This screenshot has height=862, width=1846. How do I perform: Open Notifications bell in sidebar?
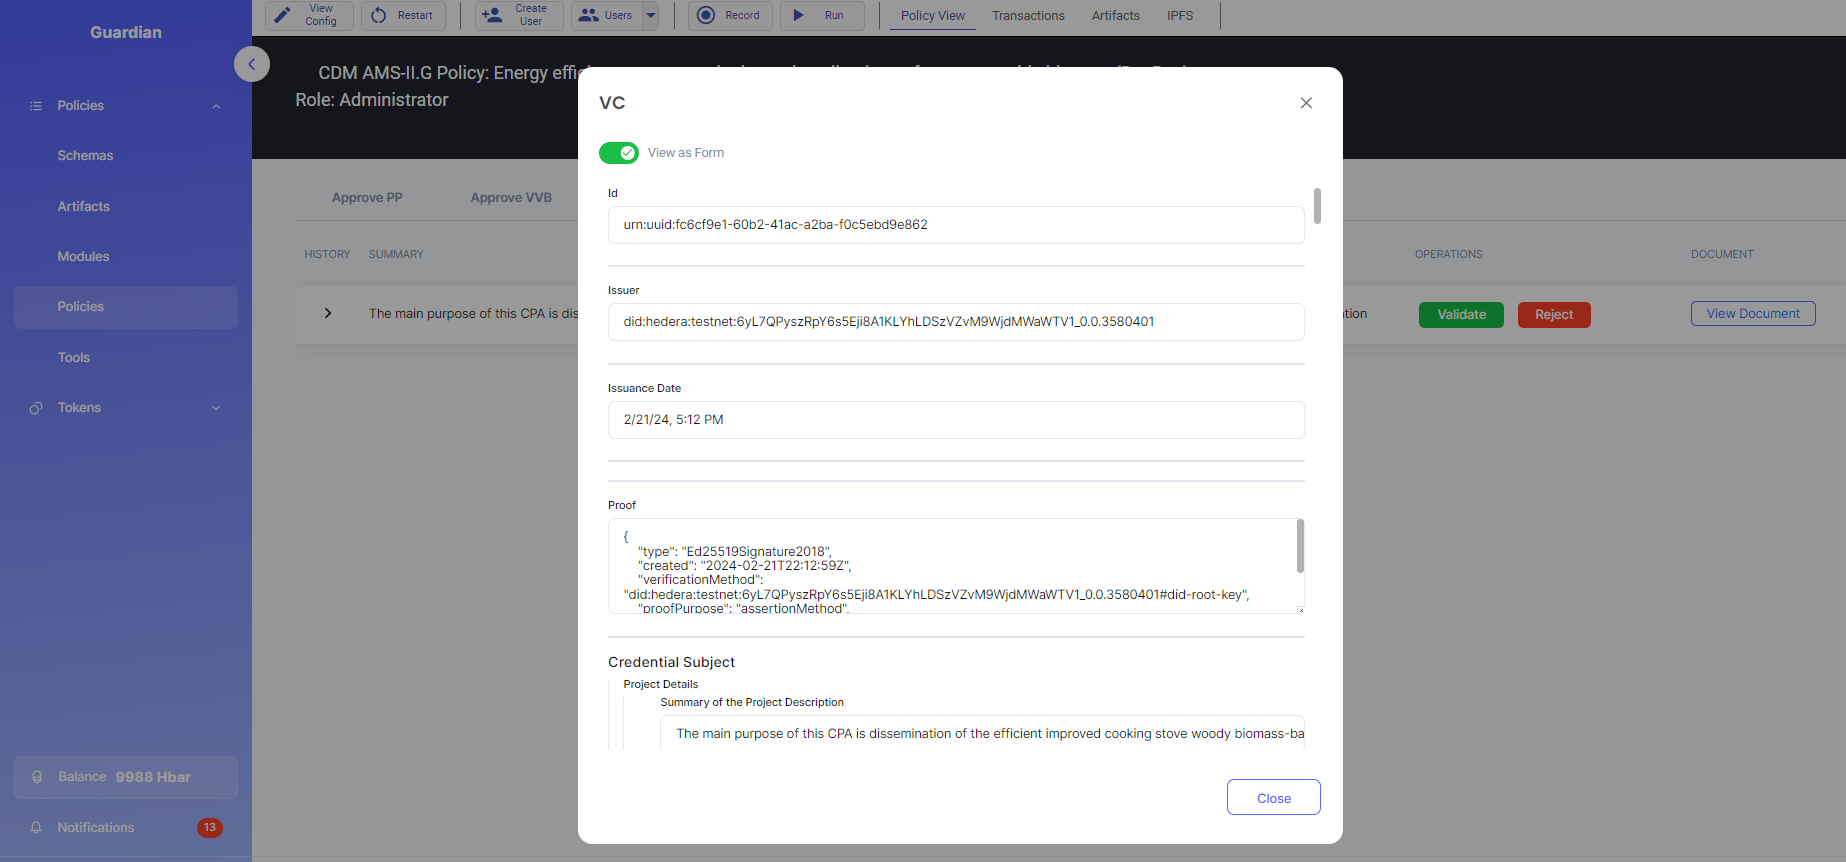[37, 827]
